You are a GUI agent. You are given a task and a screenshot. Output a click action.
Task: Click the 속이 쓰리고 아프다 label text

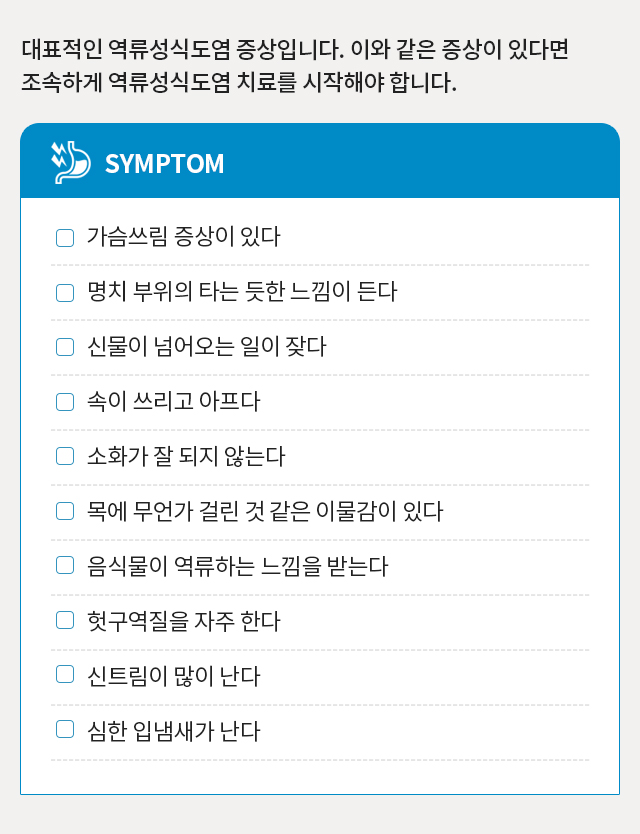click(173, 403)
